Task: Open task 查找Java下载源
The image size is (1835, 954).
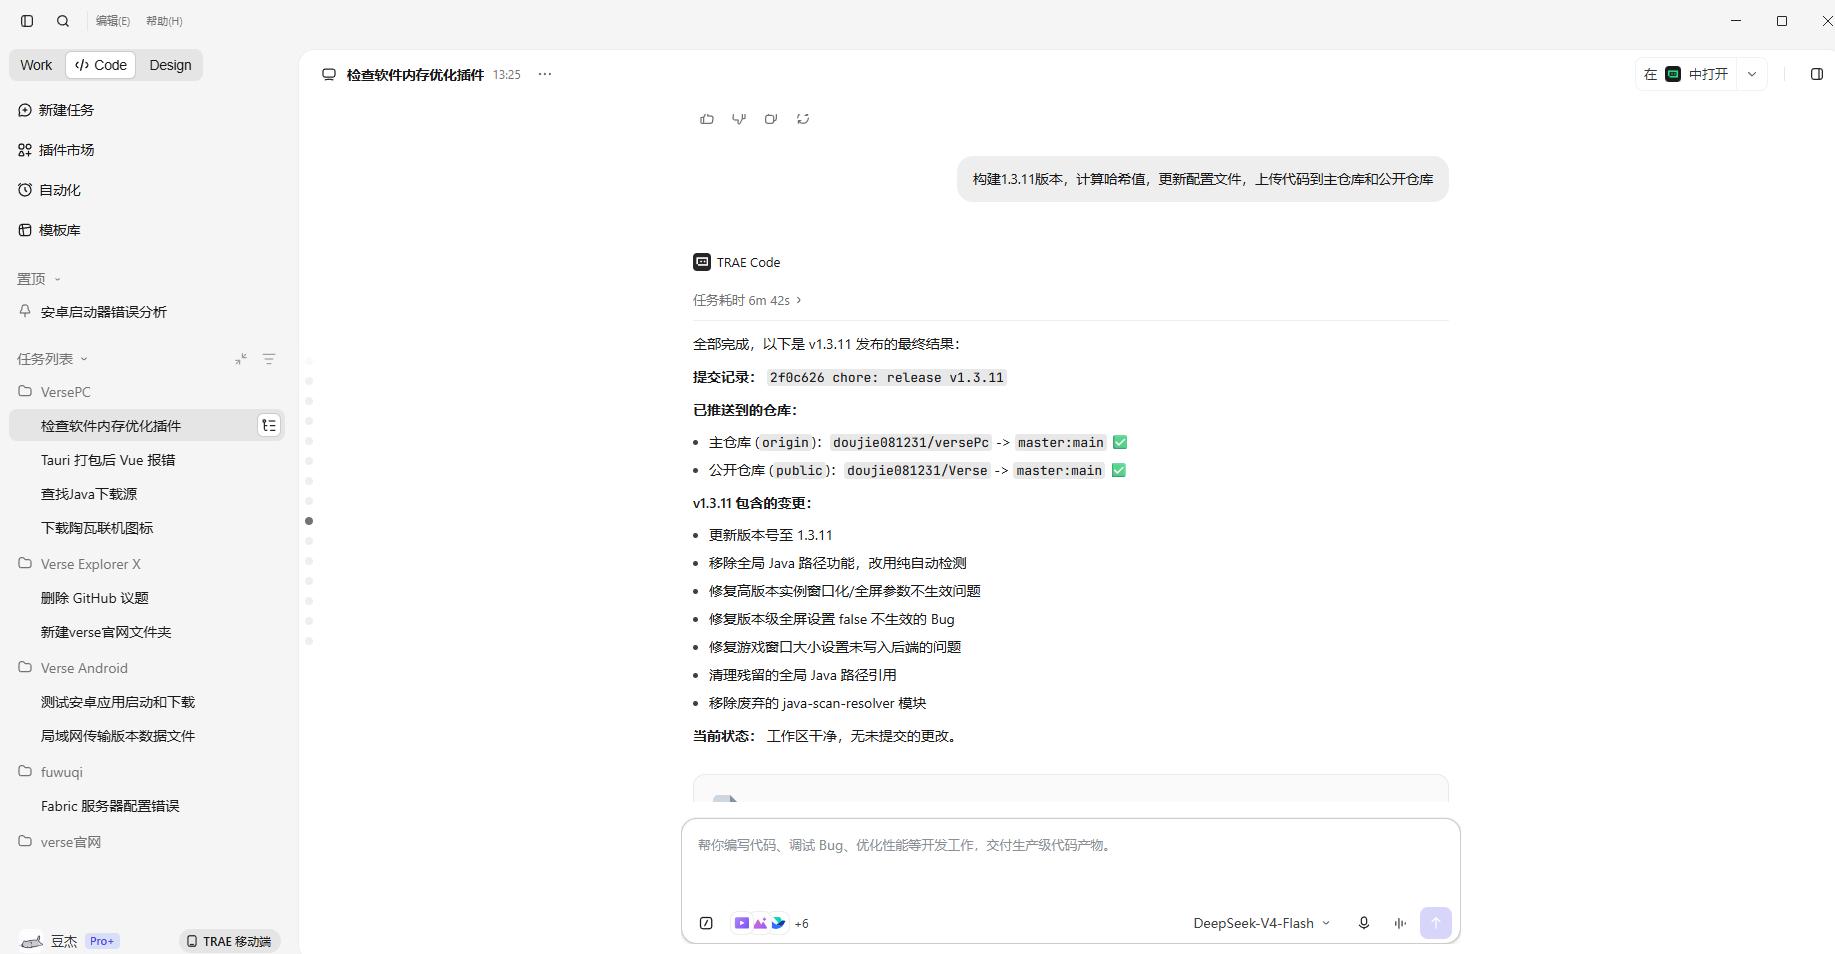Action: pyautogui.click(x=89, y=494)
